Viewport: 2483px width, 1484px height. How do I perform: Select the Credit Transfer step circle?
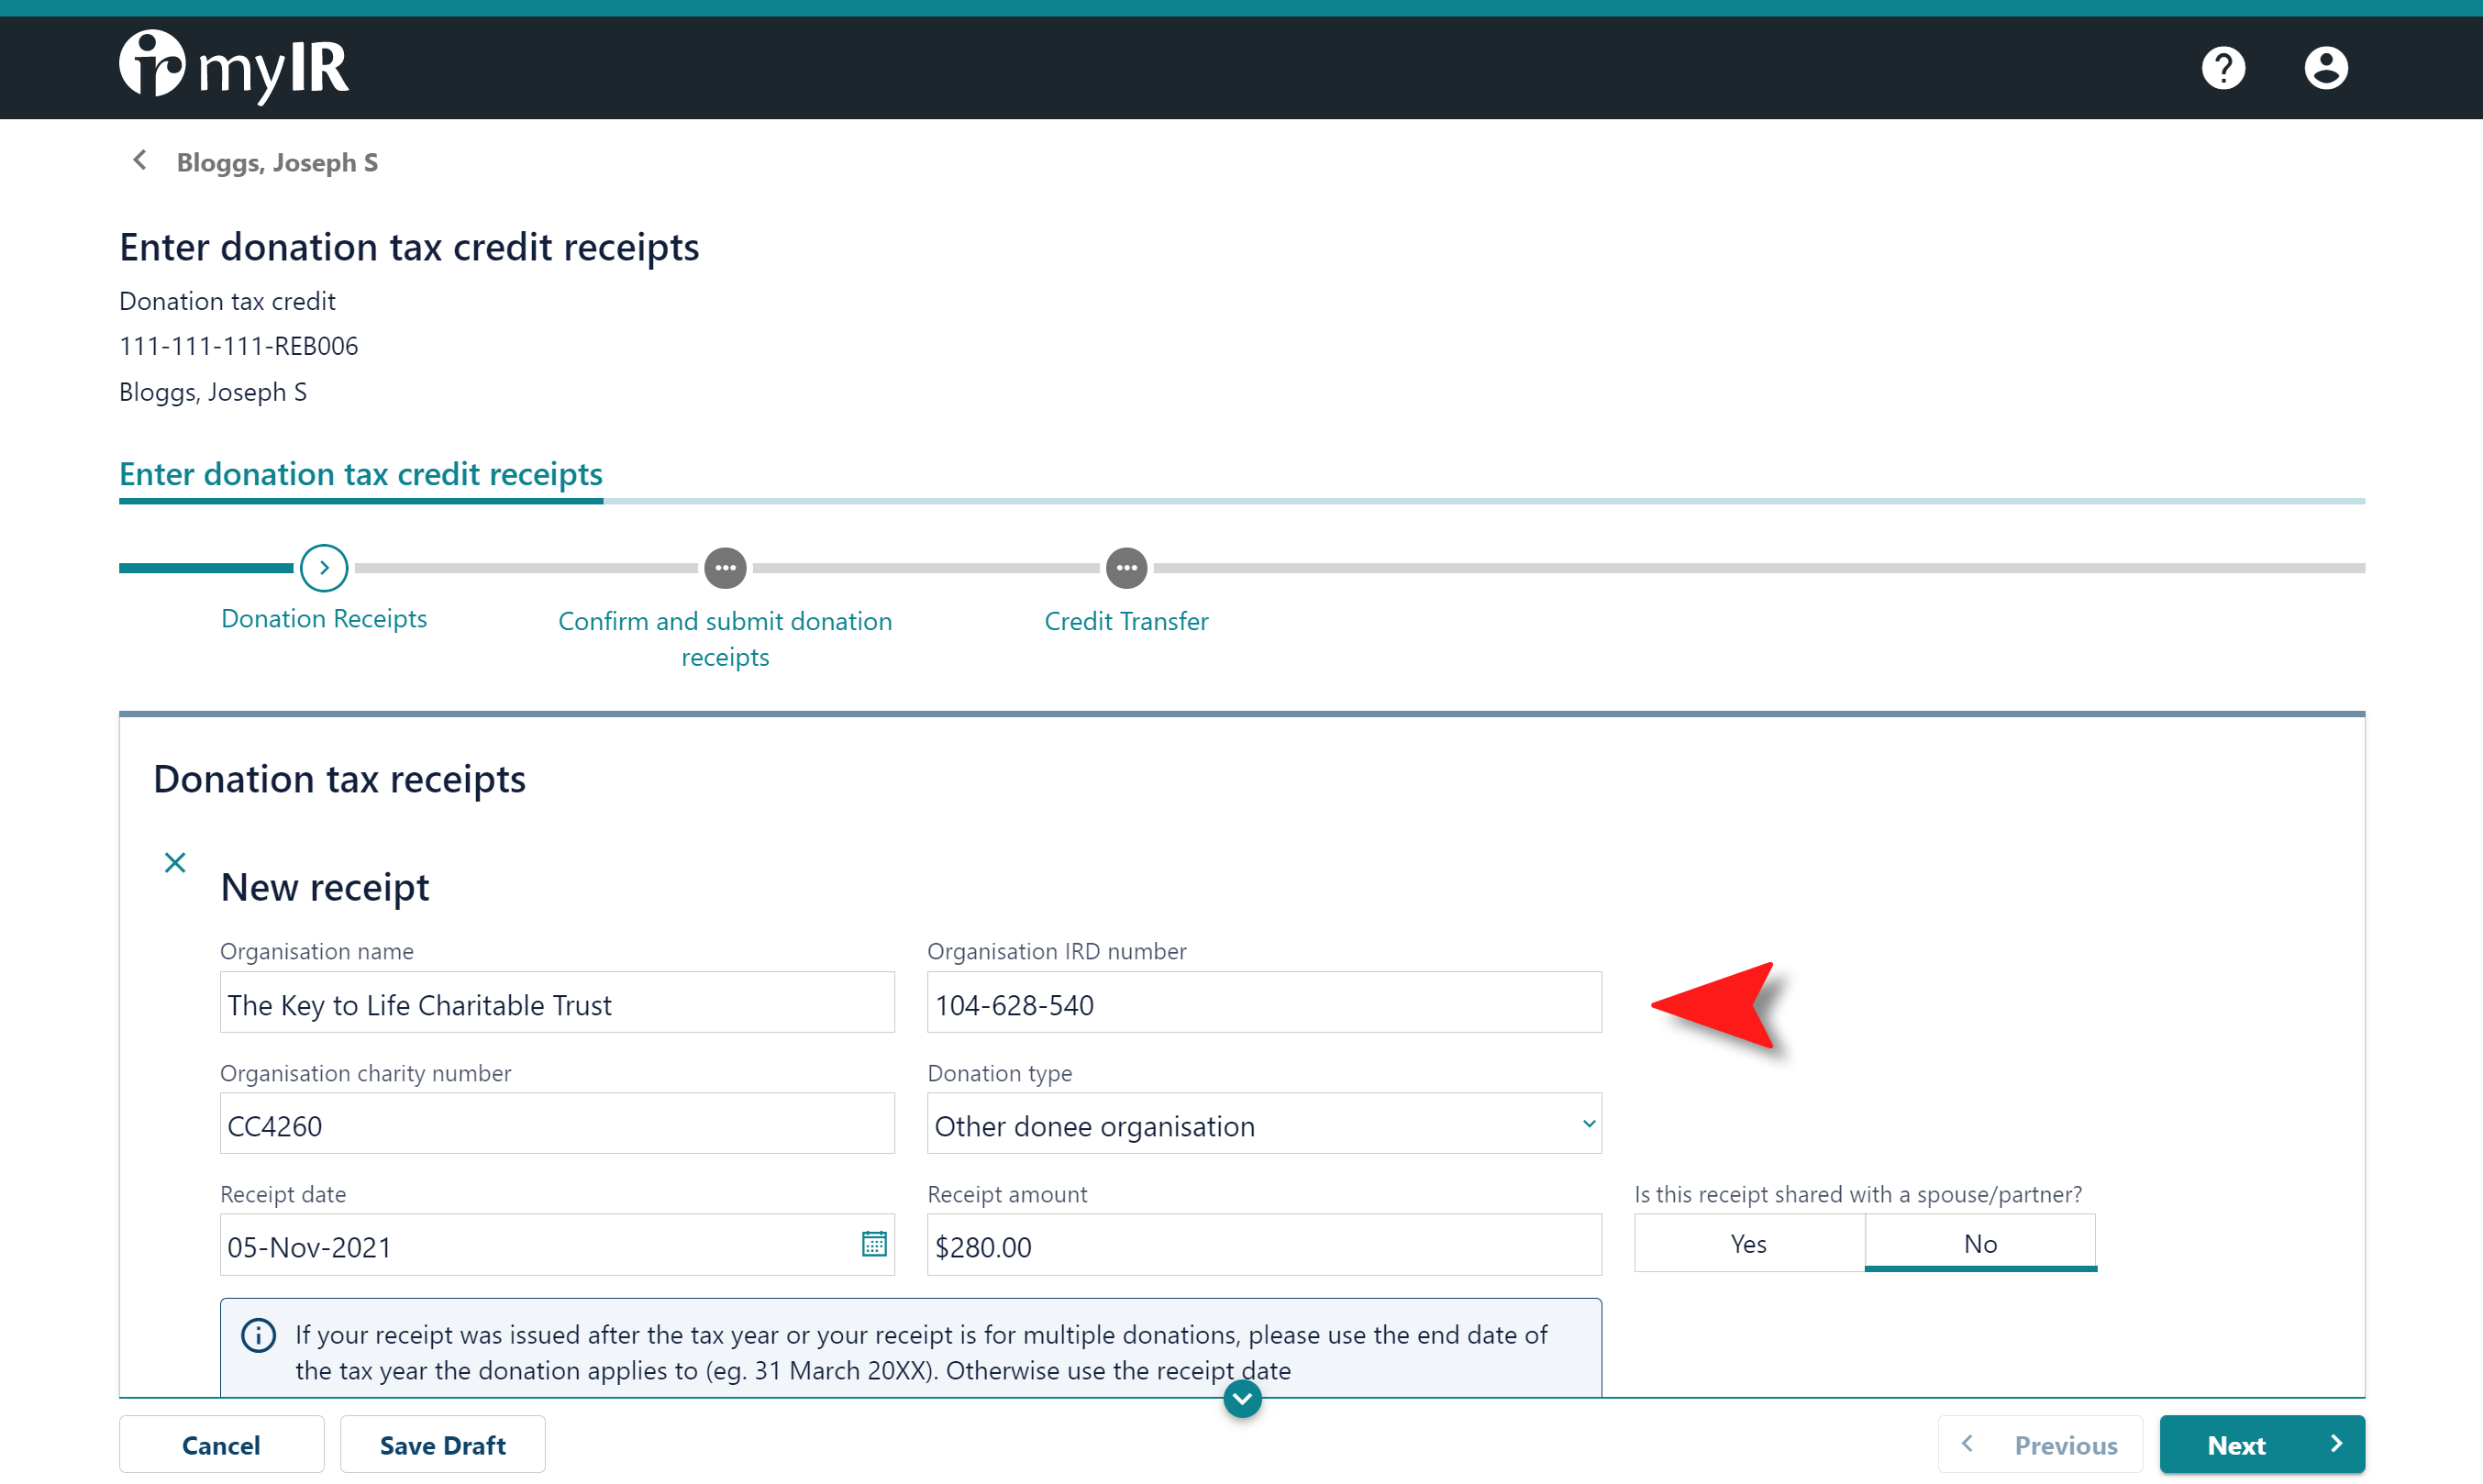1126,568
